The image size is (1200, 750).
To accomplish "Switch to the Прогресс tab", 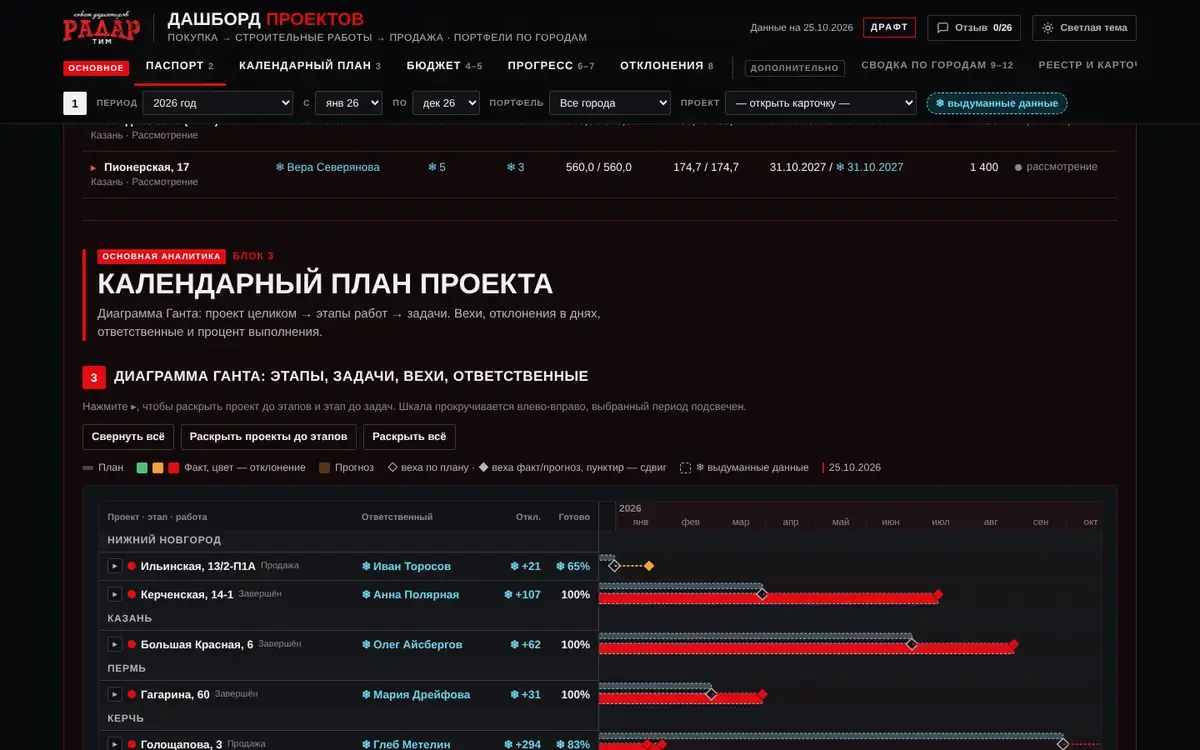I will tap(551, 66).
